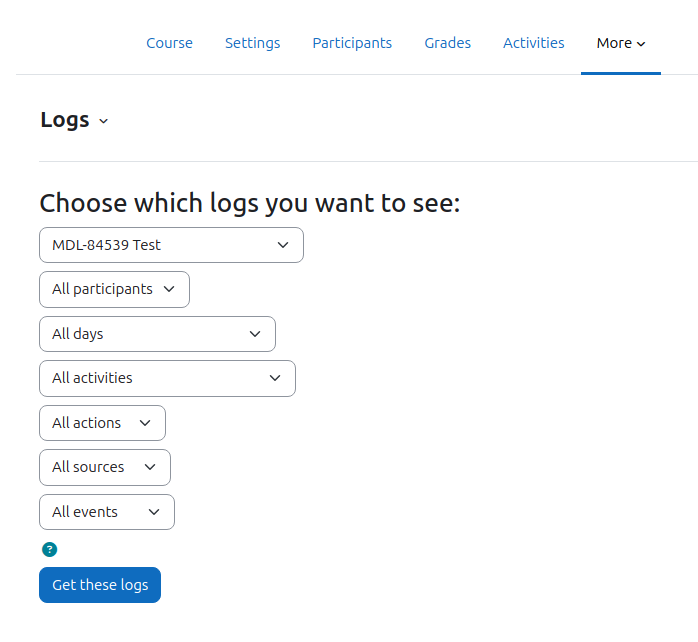Click the arrow in All activities dropdown
This screenshot has width=698, height=642.
click(x=275, y=378)
